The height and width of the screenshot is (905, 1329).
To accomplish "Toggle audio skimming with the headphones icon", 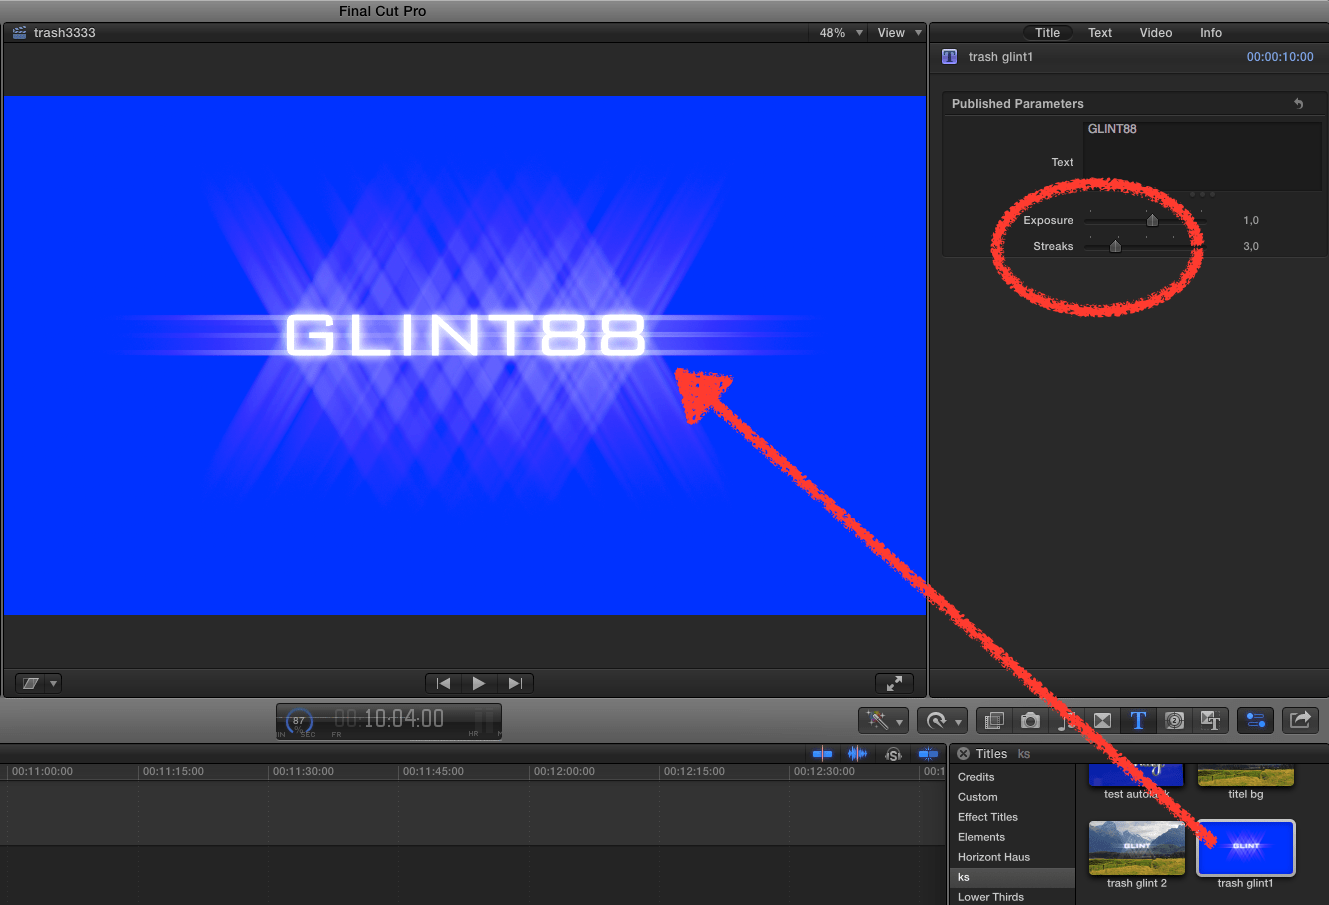I will tap(893, 753).
